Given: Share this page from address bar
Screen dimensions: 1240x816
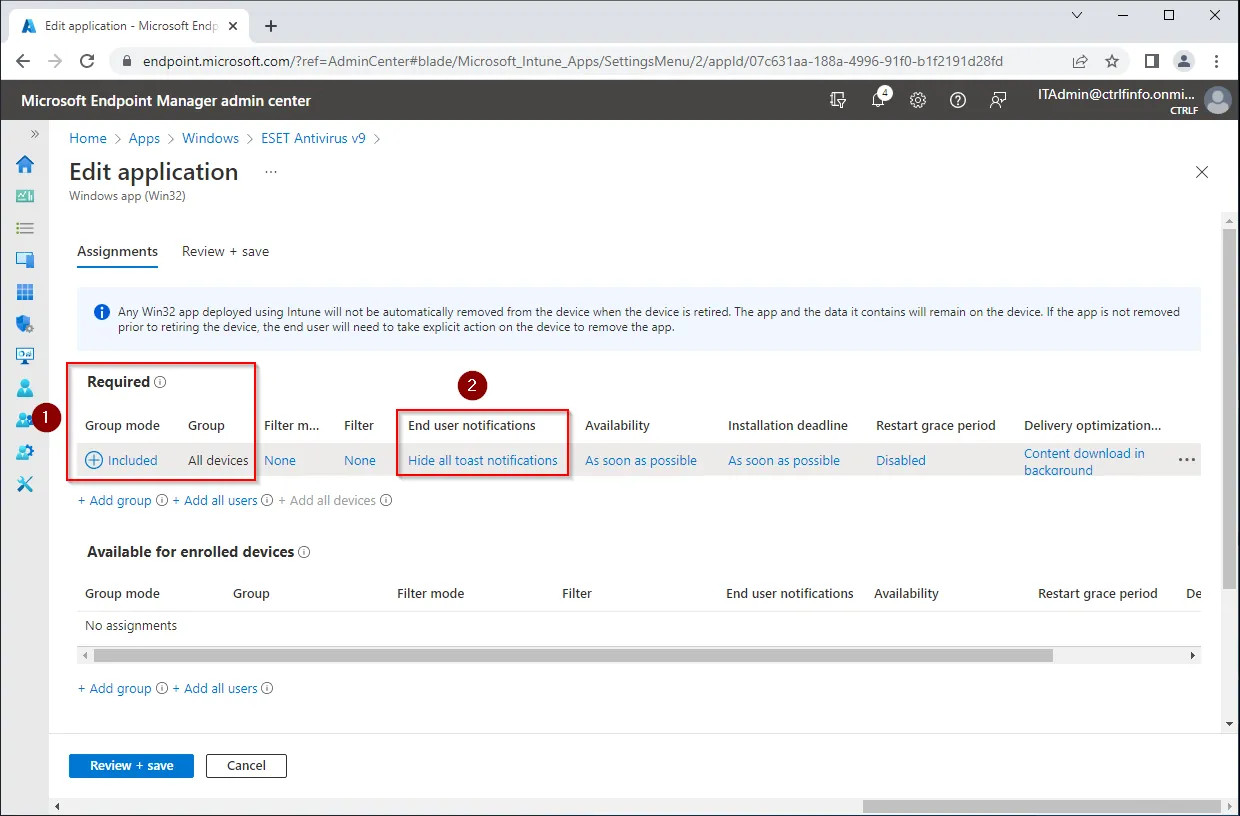Looking at the screenshot, I should point(1080,61).
